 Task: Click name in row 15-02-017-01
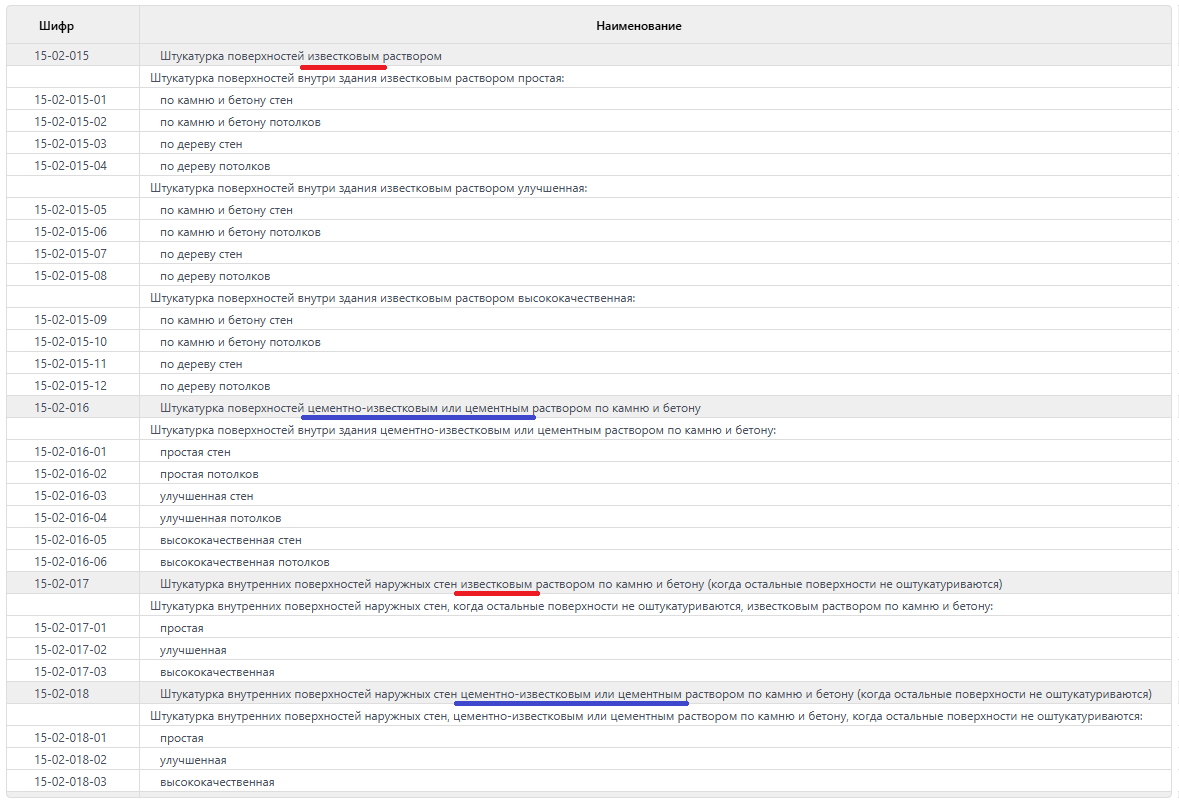tap(181, 628)
